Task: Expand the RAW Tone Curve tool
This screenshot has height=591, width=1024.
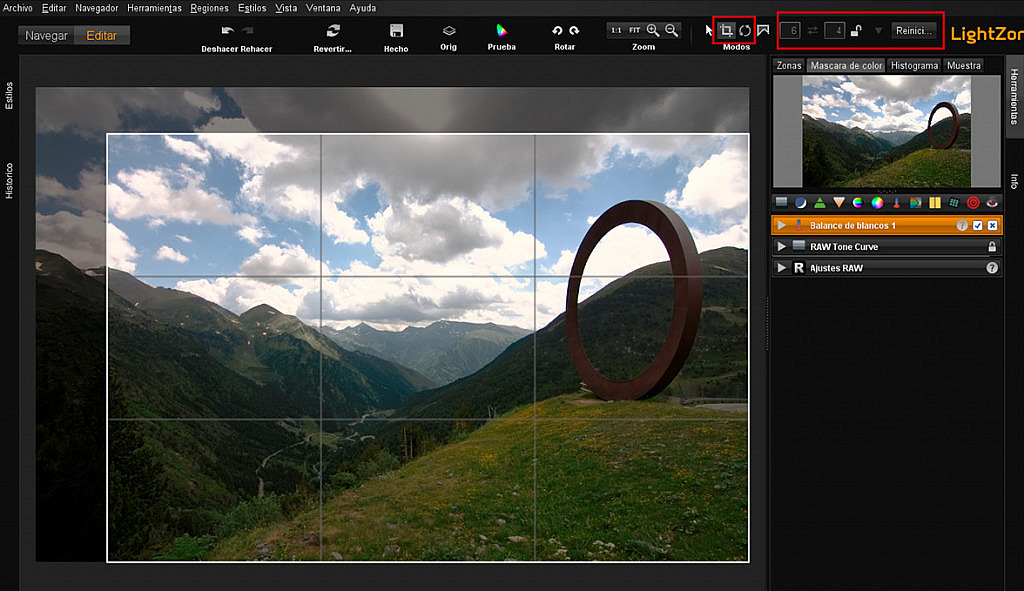Action: coord(782,246)
